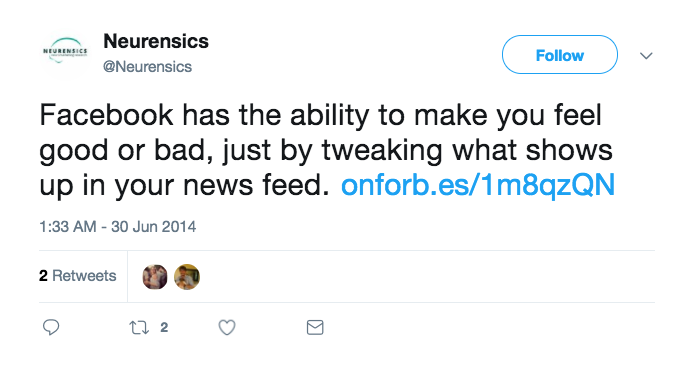
Task: Open the 1:33 AM time permalink
Action: pyautogui.click(x=68, y=227)
